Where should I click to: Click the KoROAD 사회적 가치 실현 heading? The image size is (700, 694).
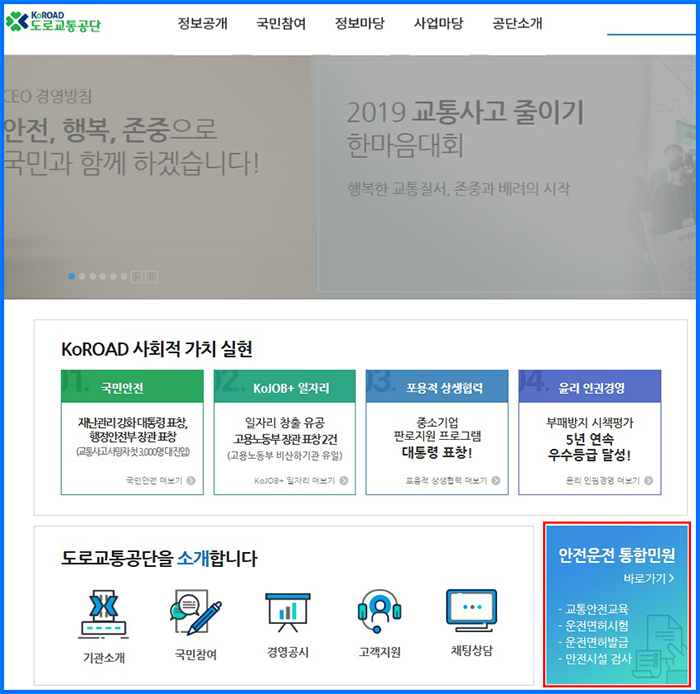(157, 349)
